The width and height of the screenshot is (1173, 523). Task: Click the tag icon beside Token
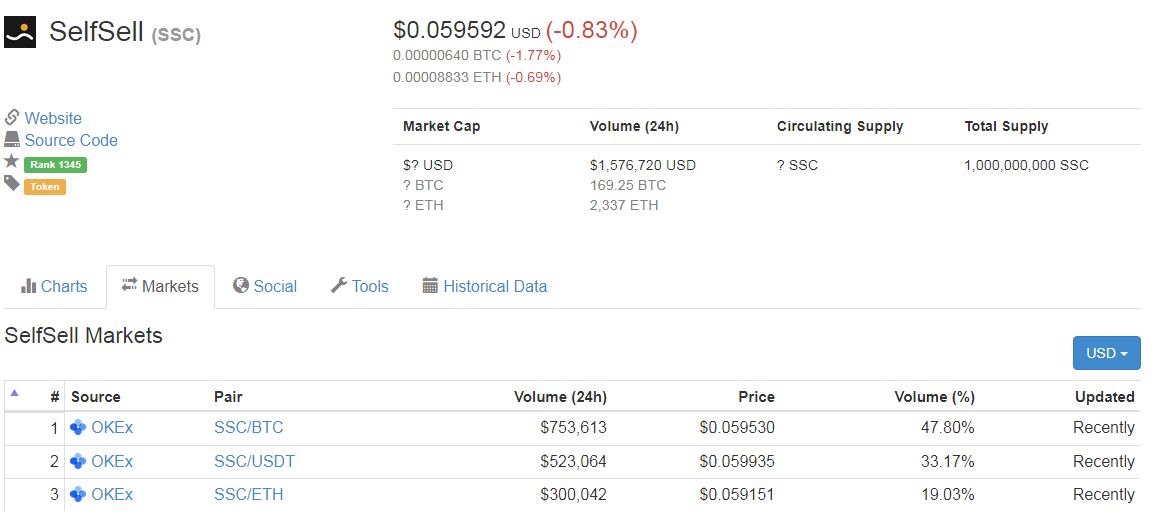[12, 184]
